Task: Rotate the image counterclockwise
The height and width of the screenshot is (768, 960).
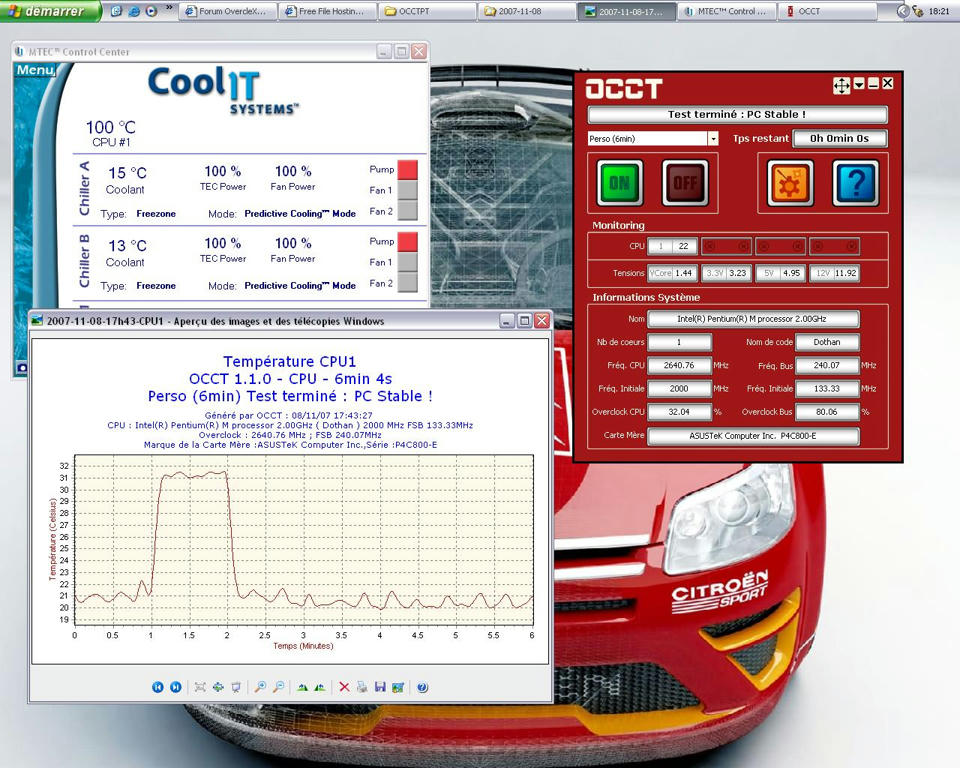Action: [x=320, y=687]
